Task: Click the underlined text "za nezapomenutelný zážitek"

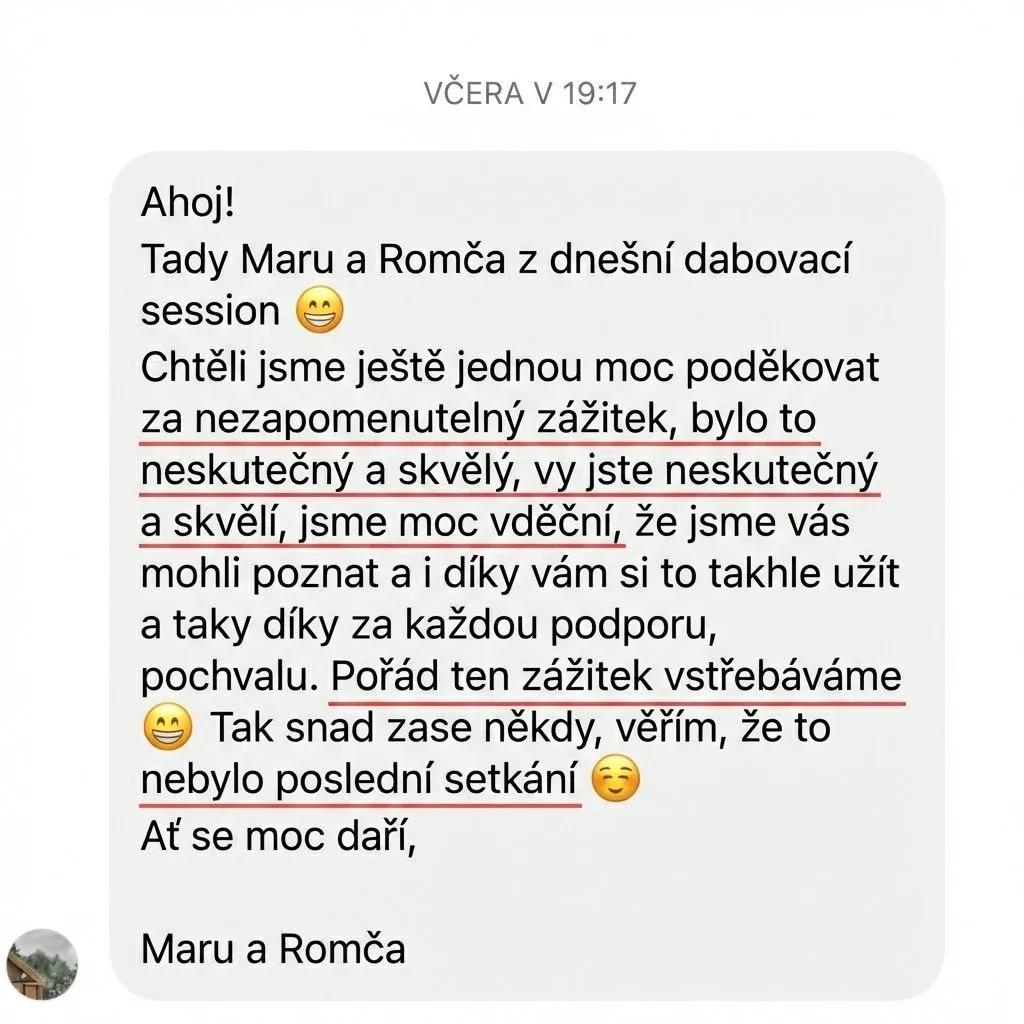Action: coord(404,419)
